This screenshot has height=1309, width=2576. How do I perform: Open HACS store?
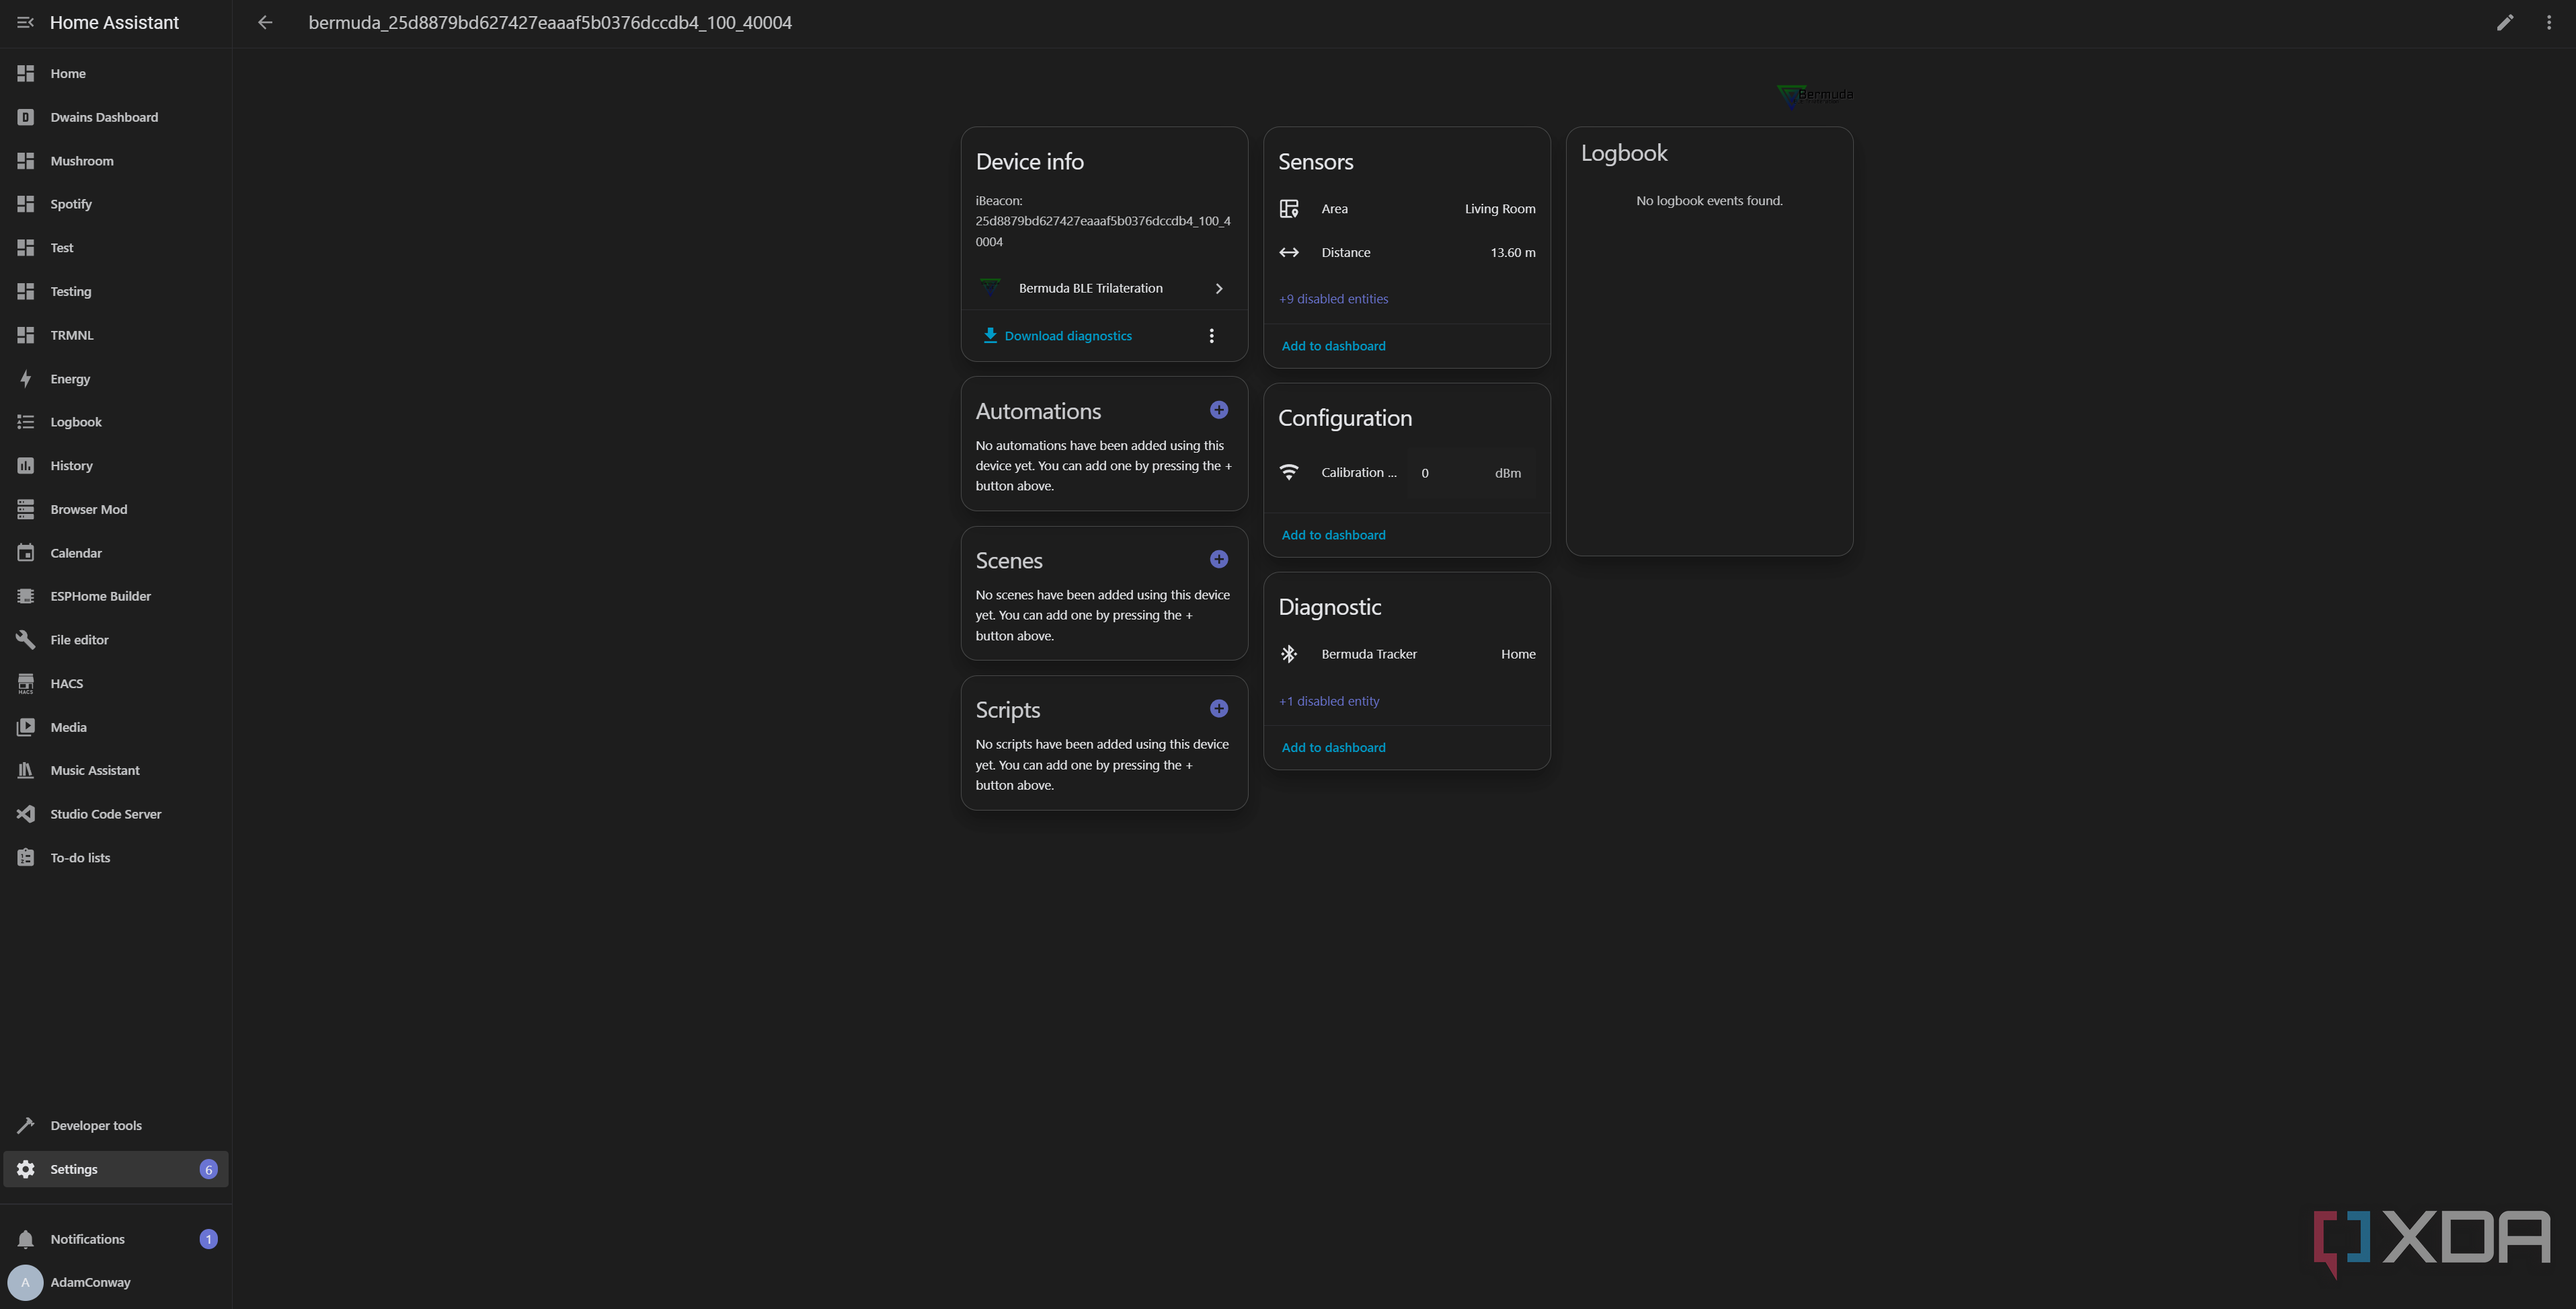(x=116, y=684)
